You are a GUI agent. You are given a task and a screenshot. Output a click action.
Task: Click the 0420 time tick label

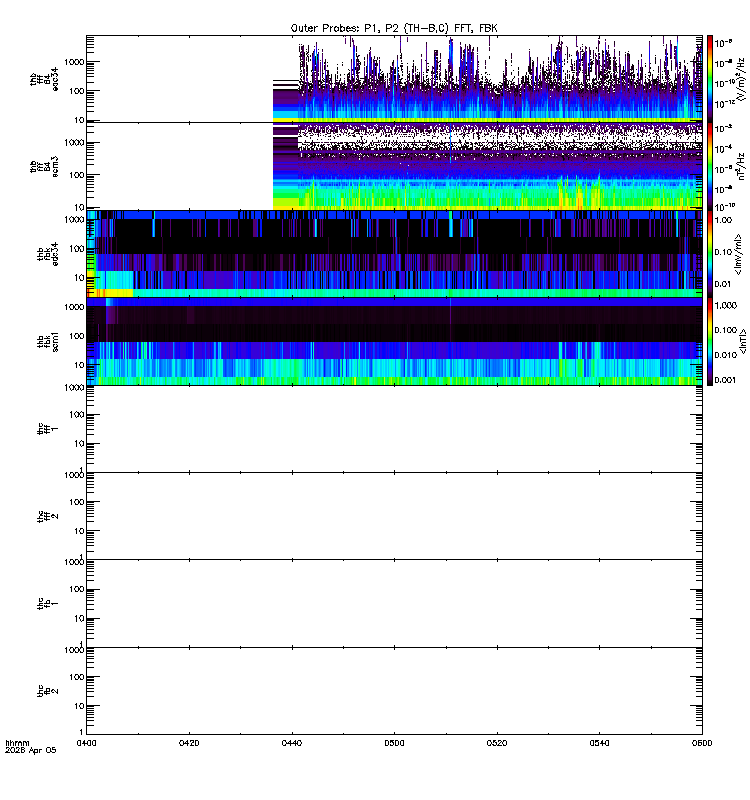(189, 743)
